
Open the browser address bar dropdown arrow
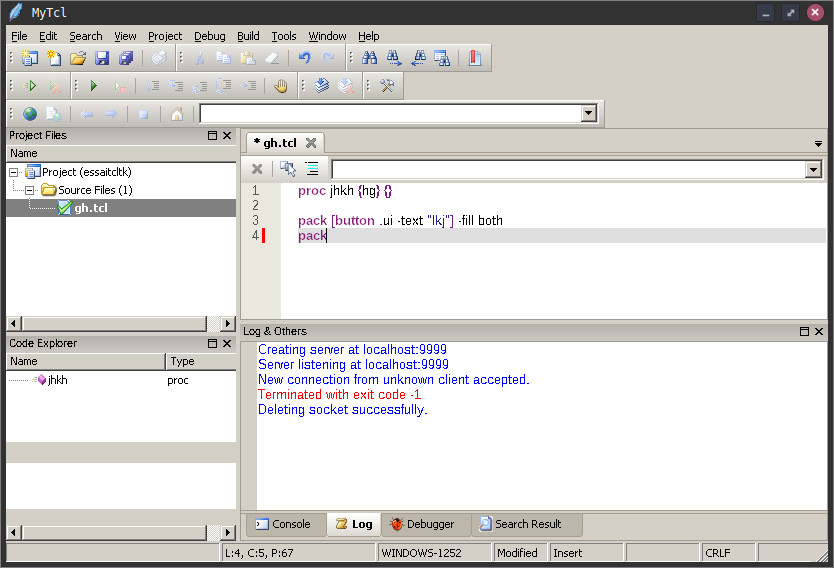tap(589, 114)
